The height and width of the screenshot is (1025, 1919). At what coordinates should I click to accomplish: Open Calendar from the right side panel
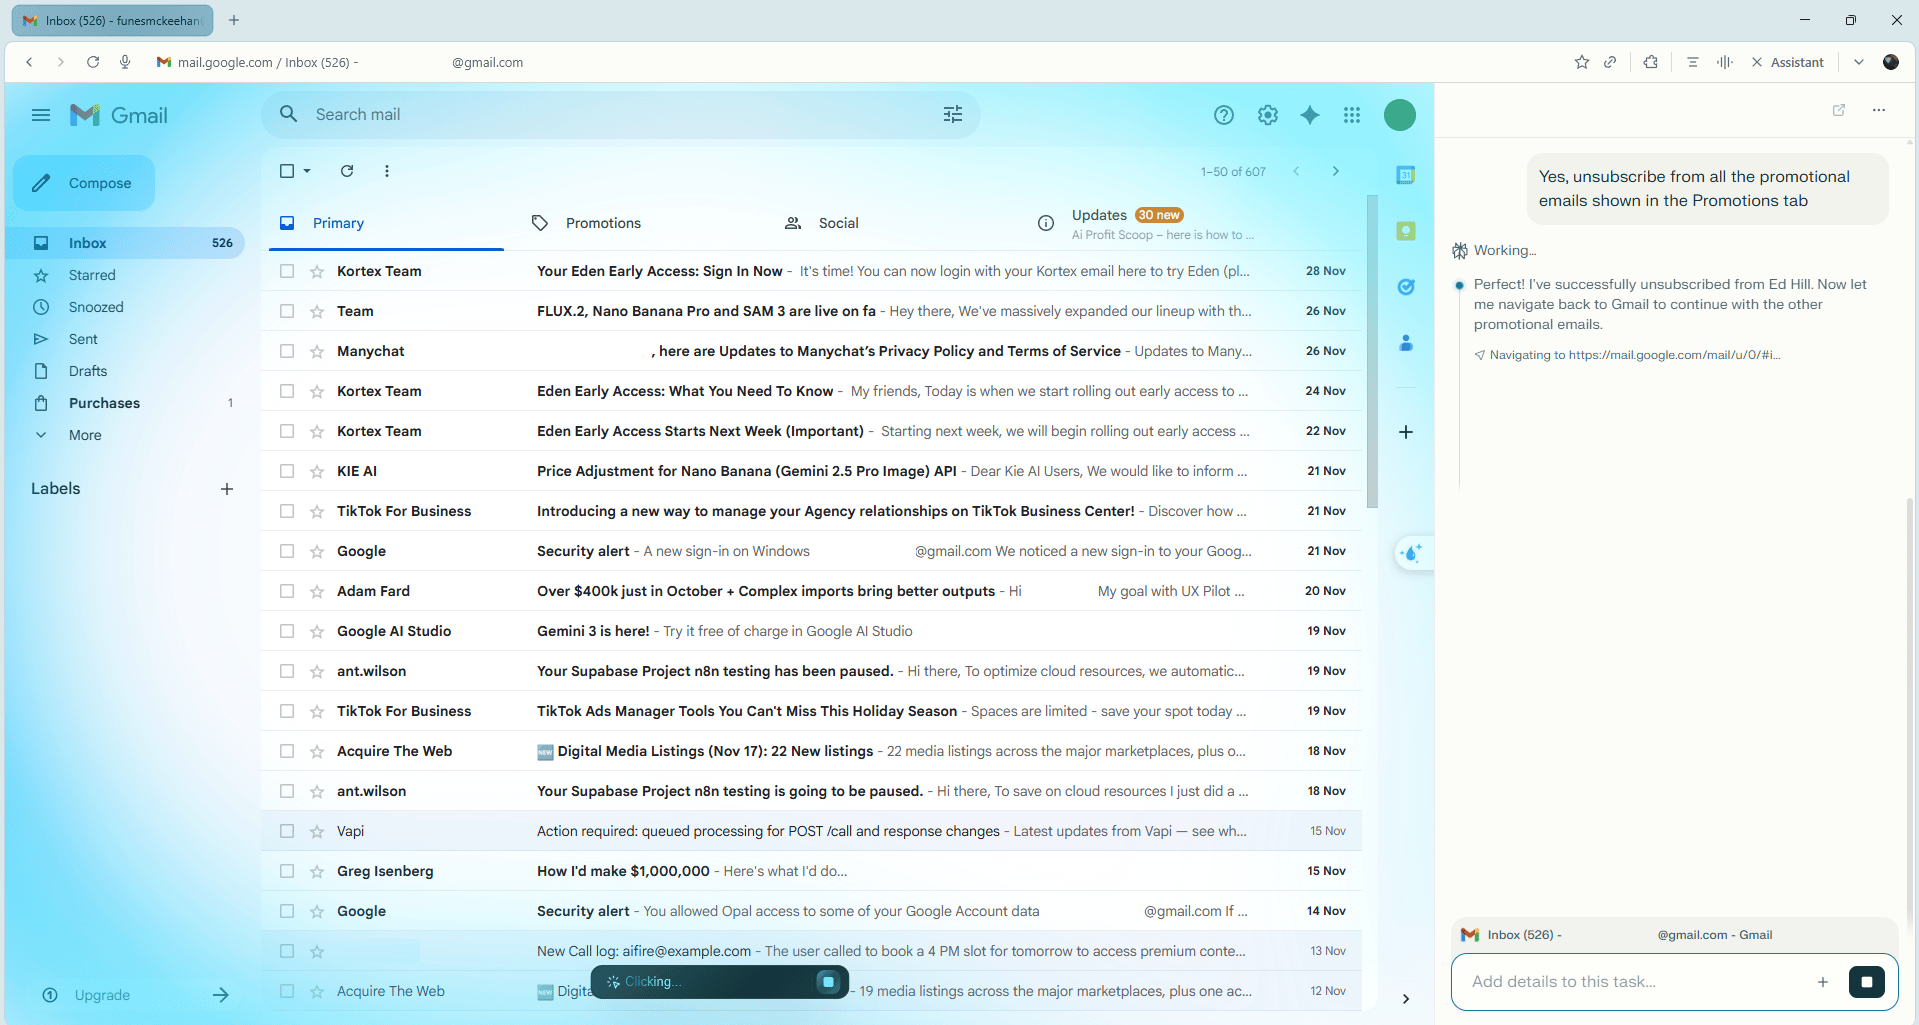coord(1406,174)
